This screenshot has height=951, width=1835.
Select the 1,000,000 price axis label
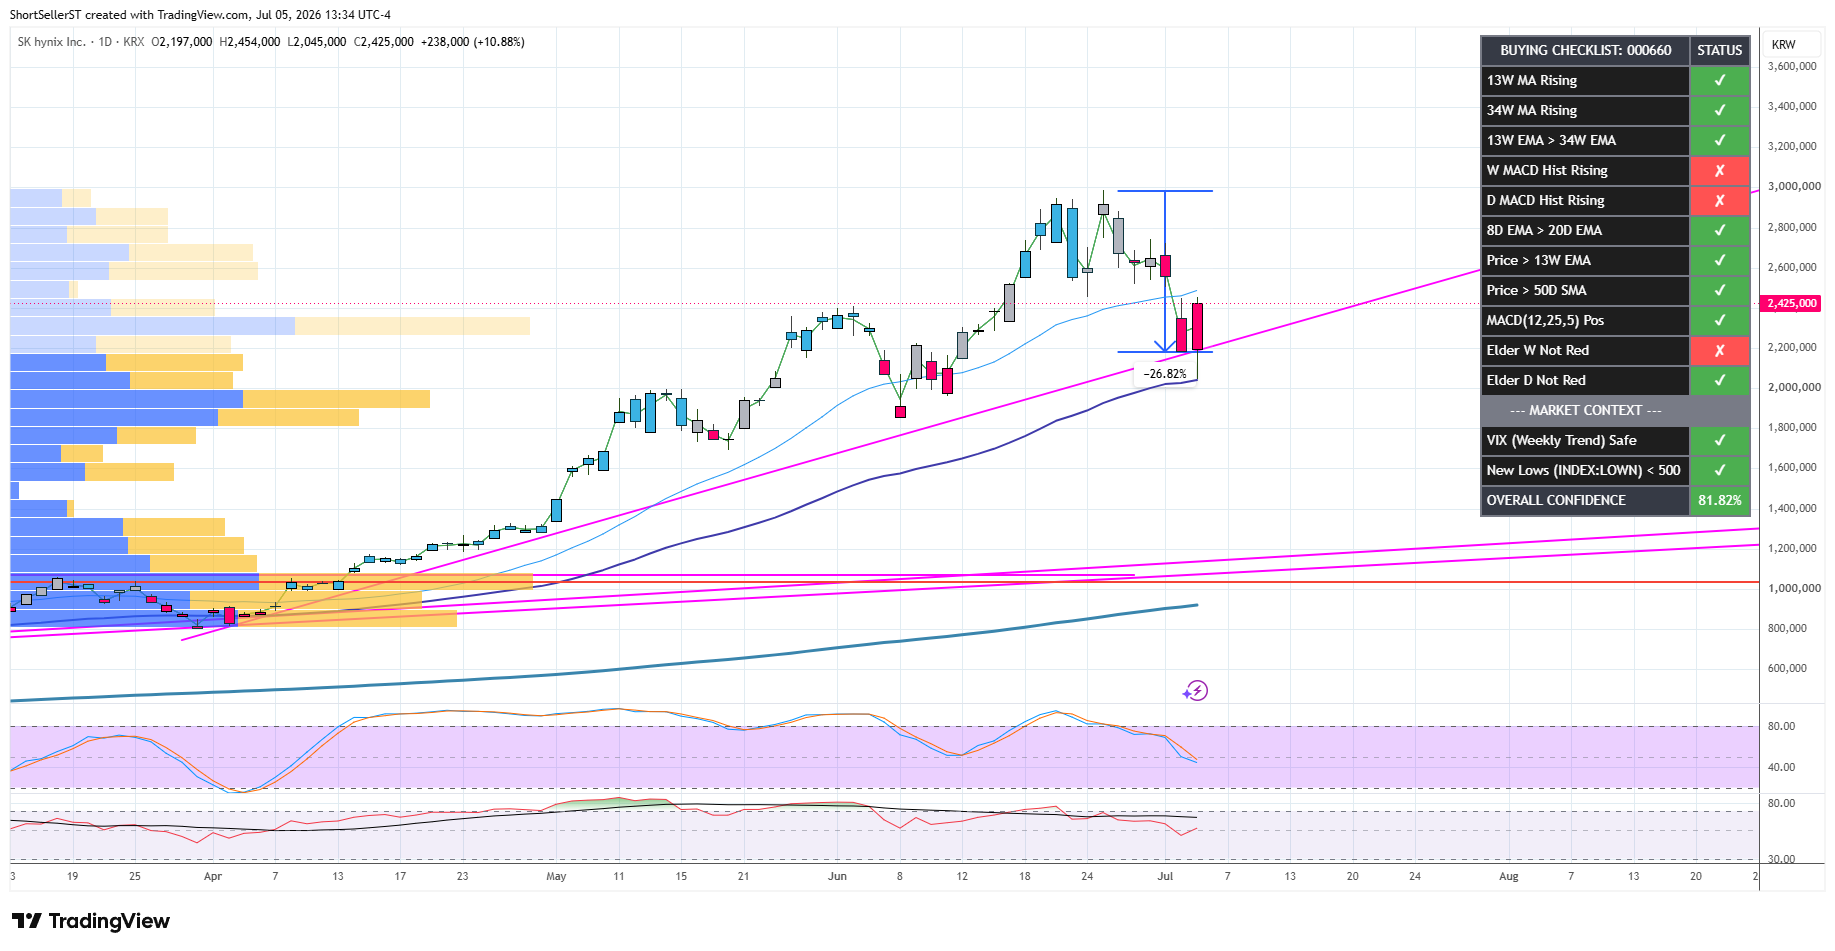click(x=1792, y=588)
